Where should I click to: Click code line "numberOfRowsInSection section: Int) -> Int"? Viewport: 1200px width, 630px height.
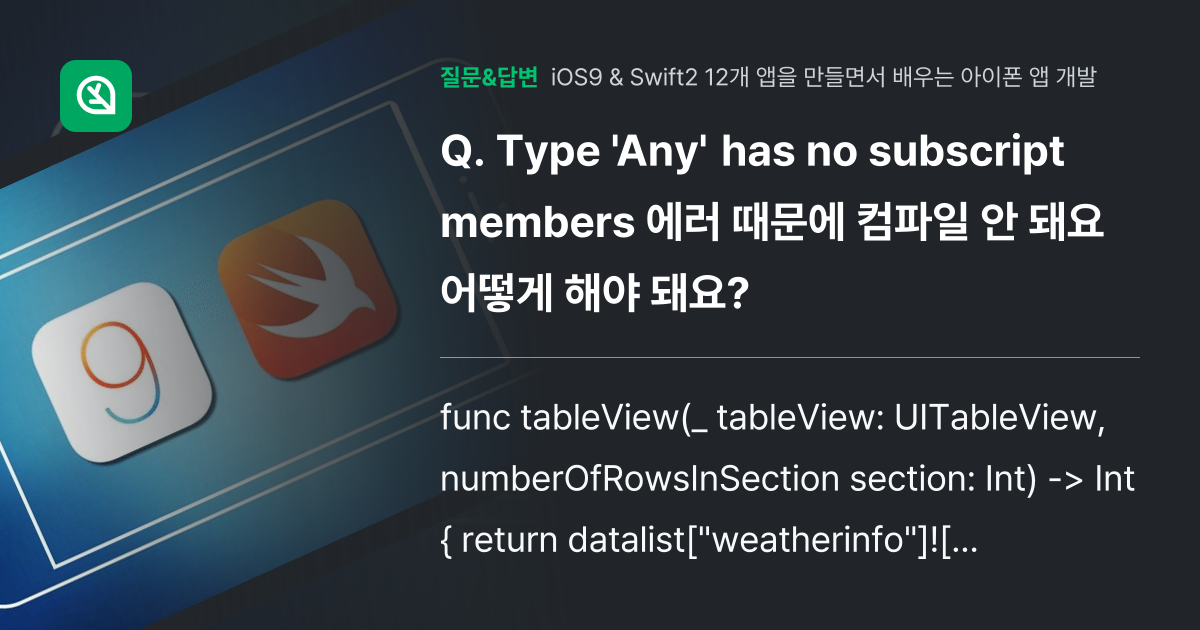click(x=788, y=480)
